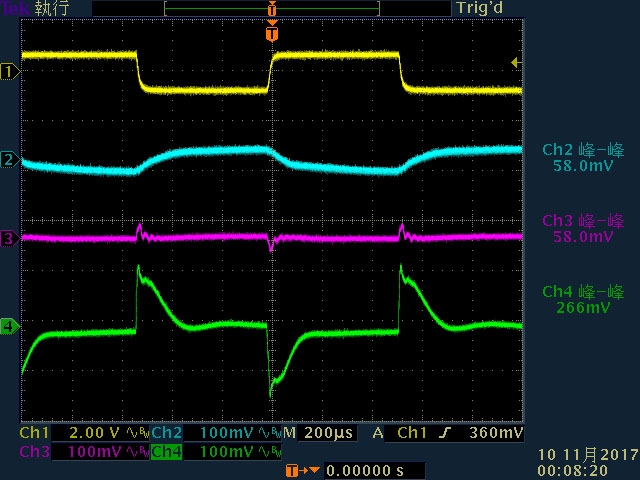Click the Tek logo
The height and width of the screenshot is (480, 640).
coord(15,9)
